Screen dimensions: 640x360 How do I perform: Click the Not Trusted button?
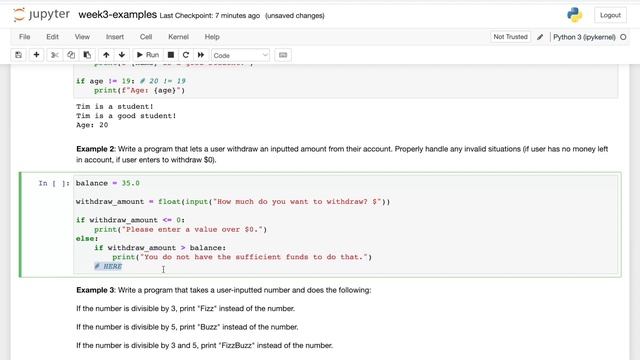510,37
